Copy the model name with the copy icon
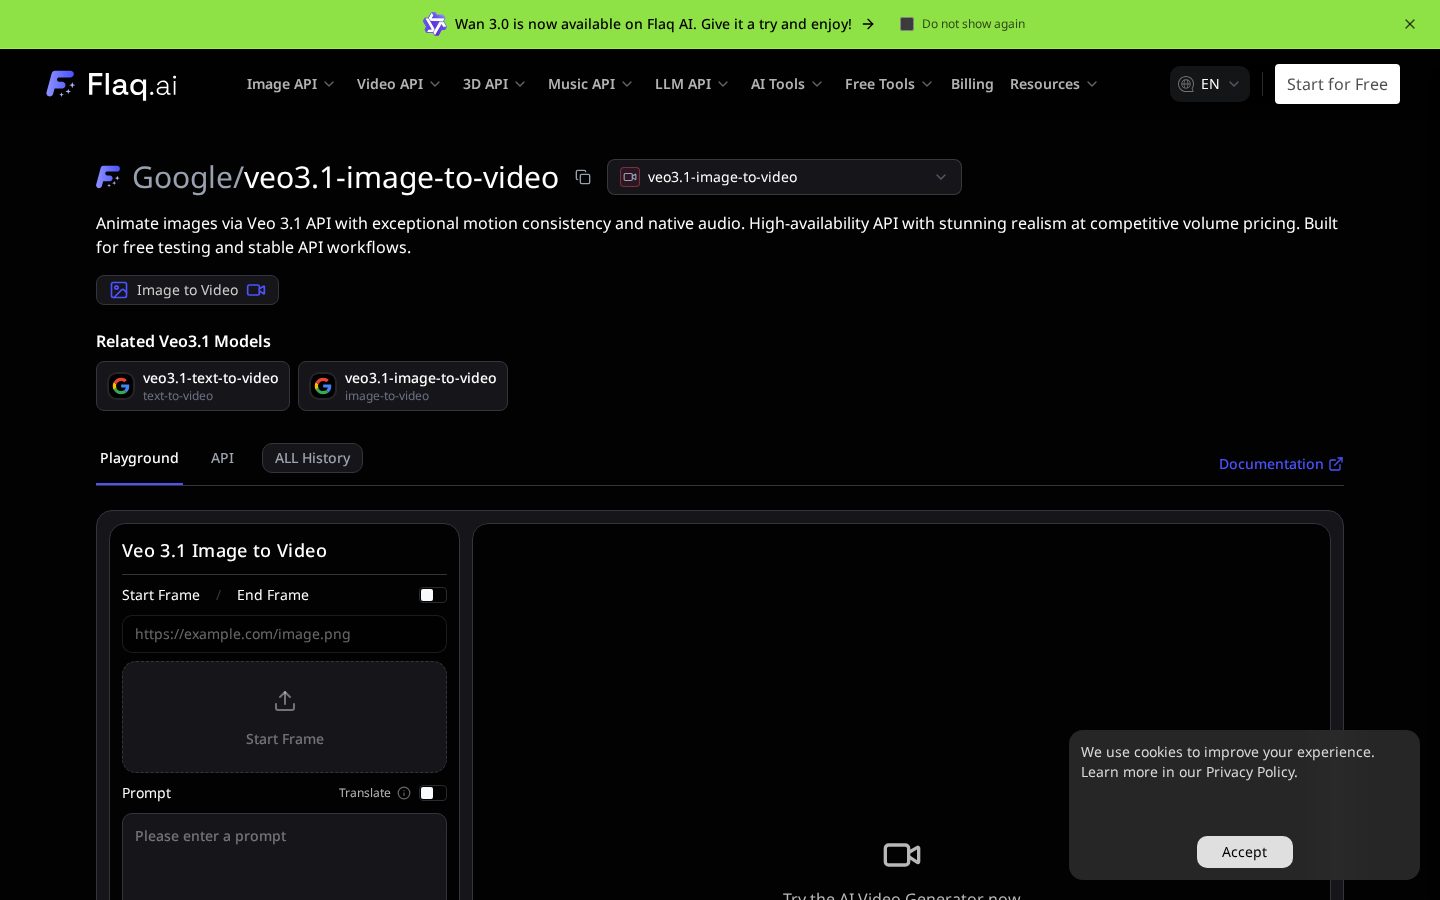 coord(583,177)
